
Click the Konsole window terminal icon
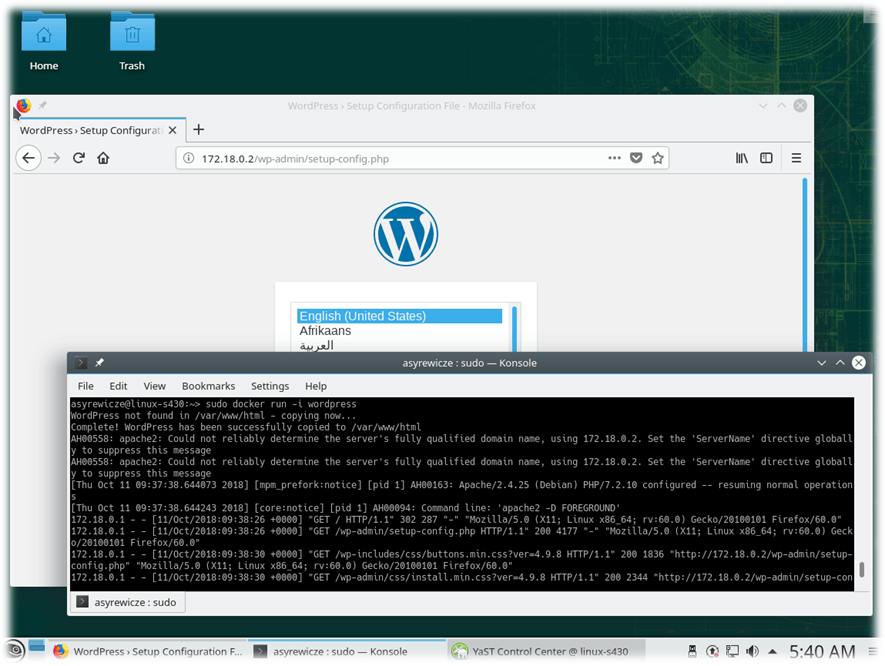click(x=81, y=362)
